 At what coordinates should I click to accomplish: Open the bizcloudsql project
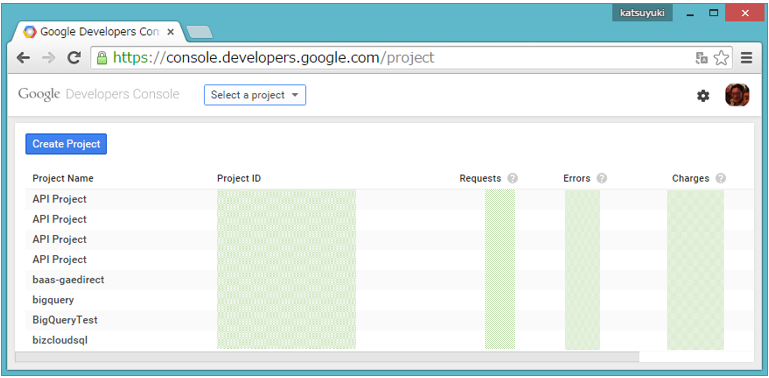pos(60,340)
